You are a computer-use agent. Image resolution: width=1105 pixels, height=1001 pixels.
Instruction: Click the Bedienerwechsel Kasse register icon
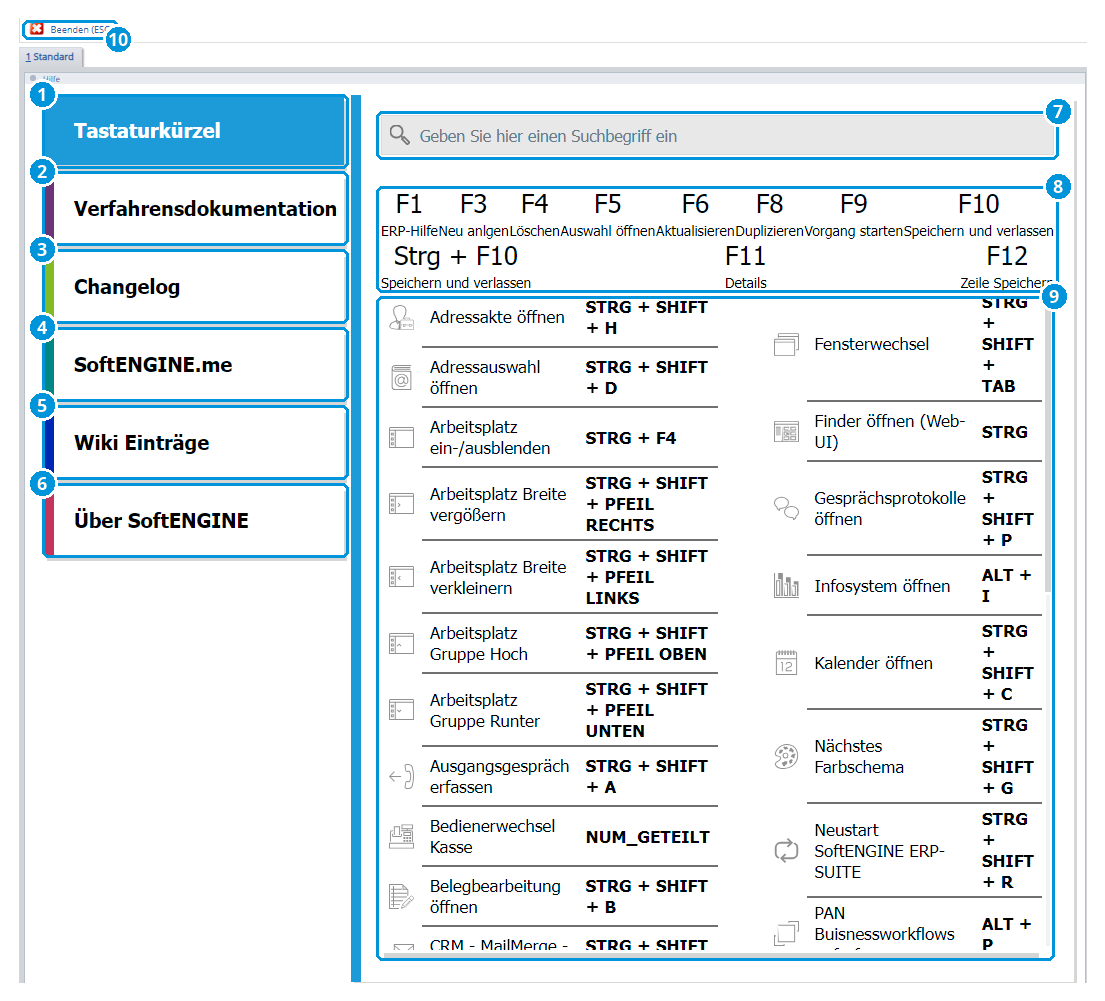[x=402, y=837]
